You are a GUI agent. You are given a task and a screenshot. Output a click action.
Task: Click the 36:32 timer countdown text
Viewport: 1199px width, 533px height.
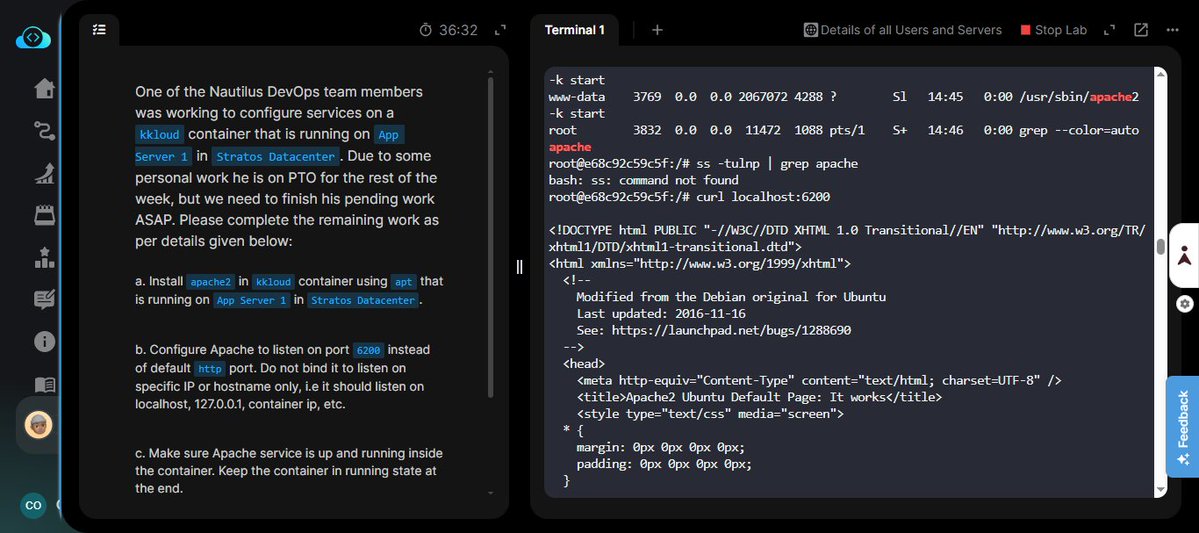coord(458,30)
